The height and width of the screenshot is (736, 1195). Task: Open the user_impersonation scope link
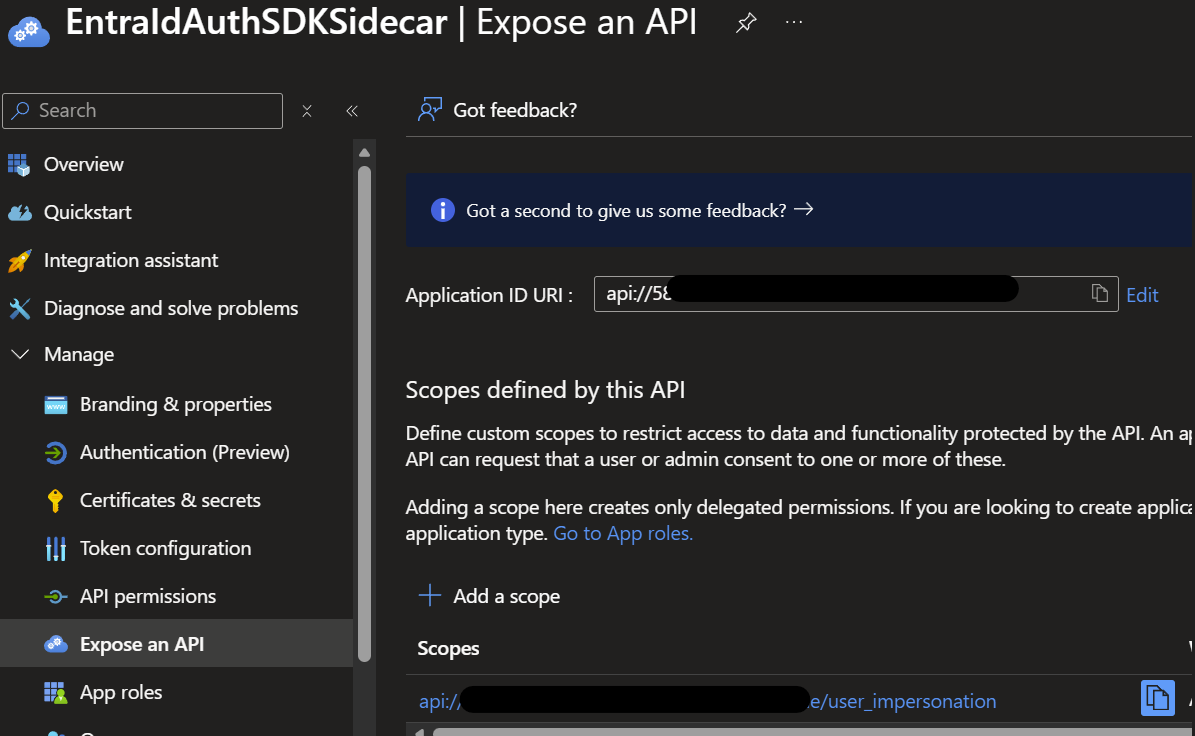707,701
